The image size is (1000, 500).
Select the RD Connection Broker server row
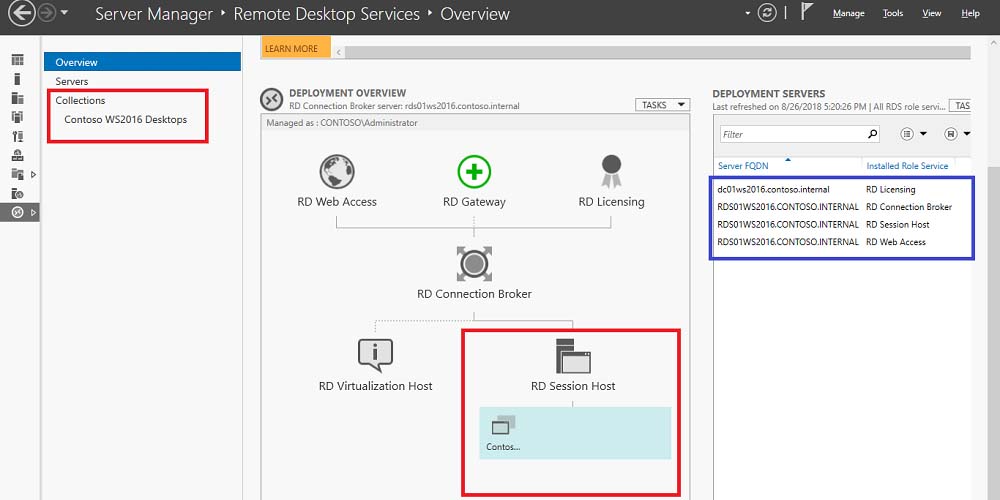842,207
